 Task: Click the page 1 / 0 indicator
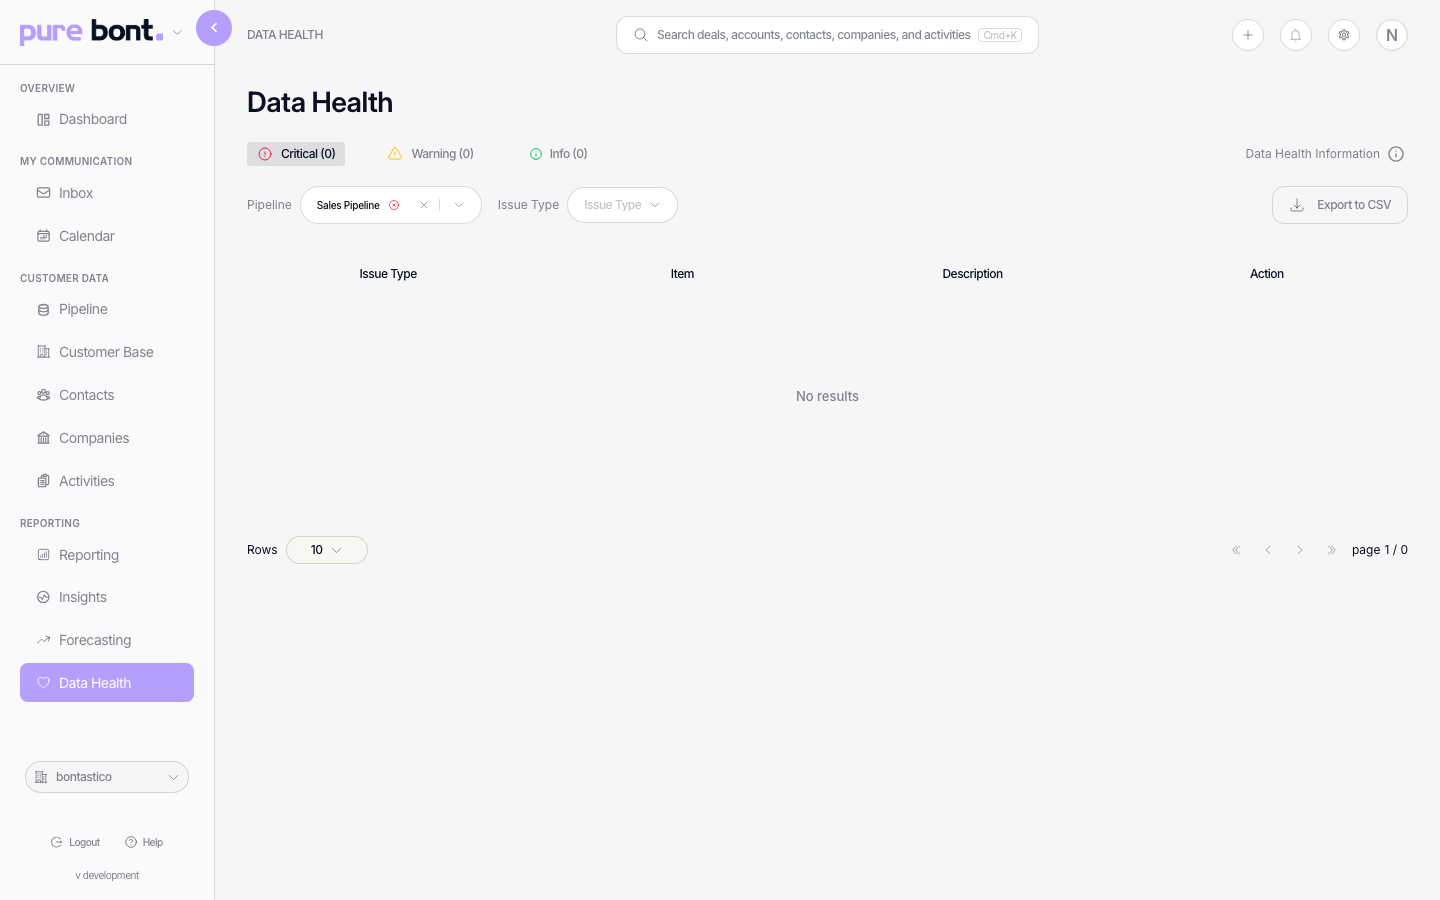[x=1380, y=550]
